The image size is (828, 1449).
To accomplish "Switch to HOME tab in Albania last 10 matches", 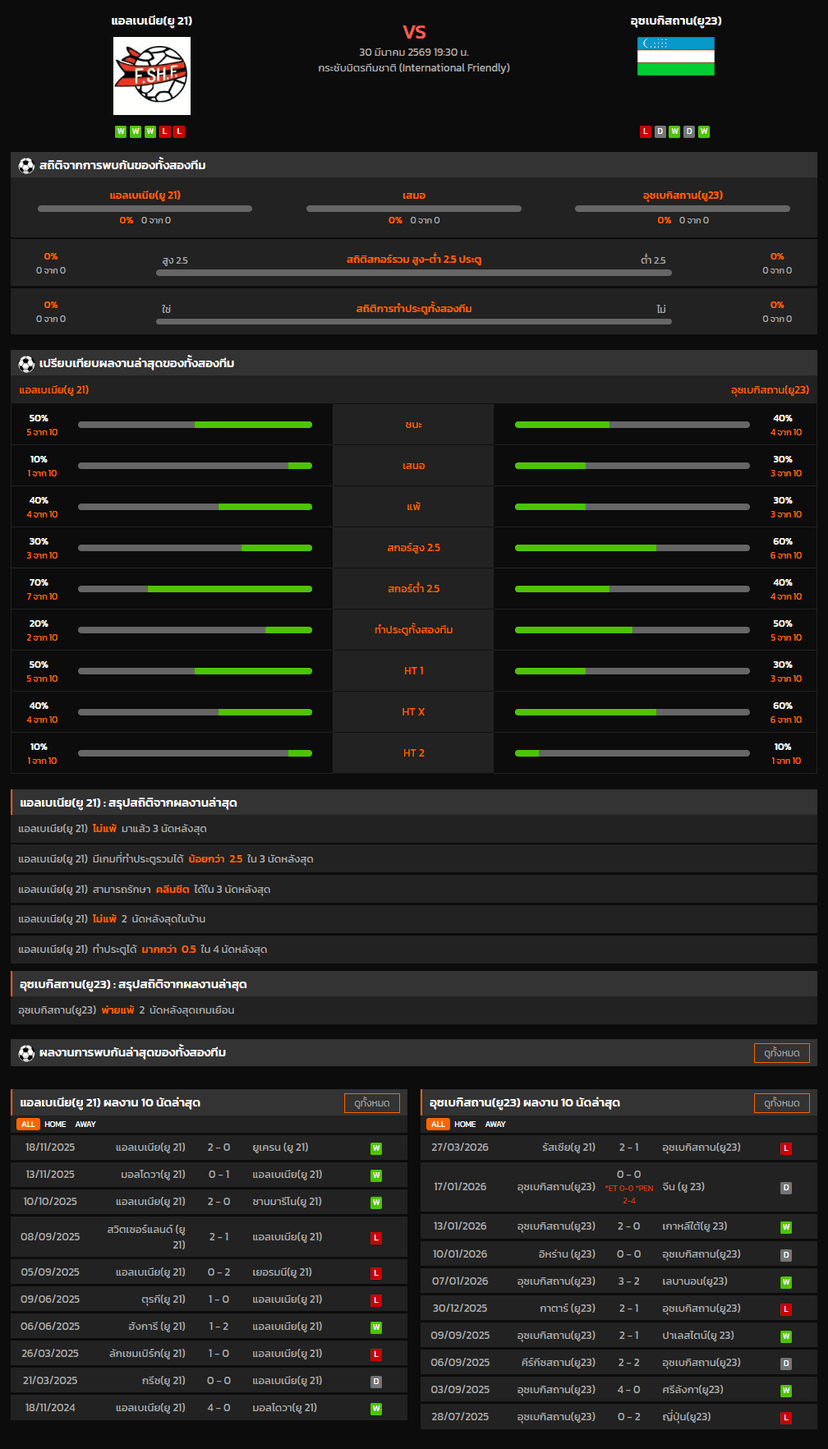I will [55, 1124].
